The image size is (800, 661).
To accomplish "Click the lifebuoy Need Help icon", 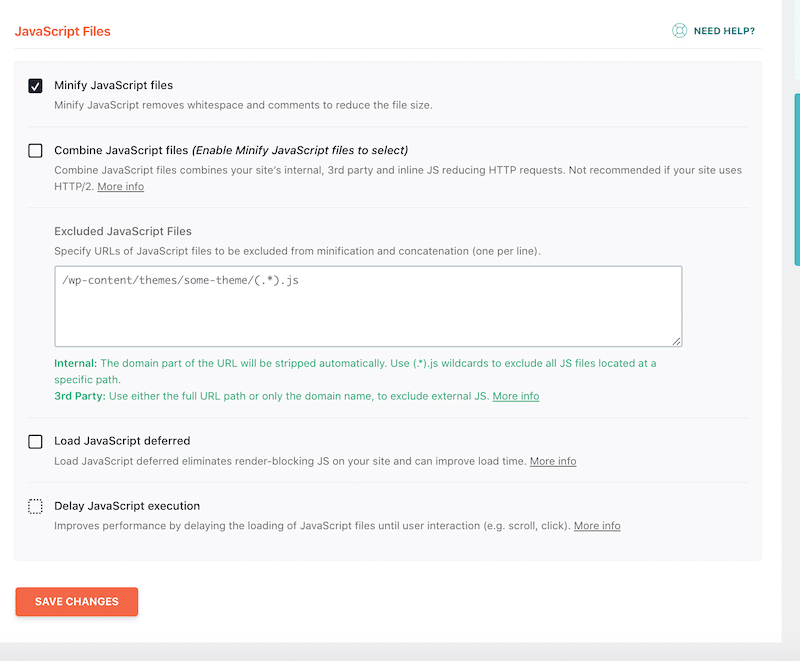I will coord(680,31).
